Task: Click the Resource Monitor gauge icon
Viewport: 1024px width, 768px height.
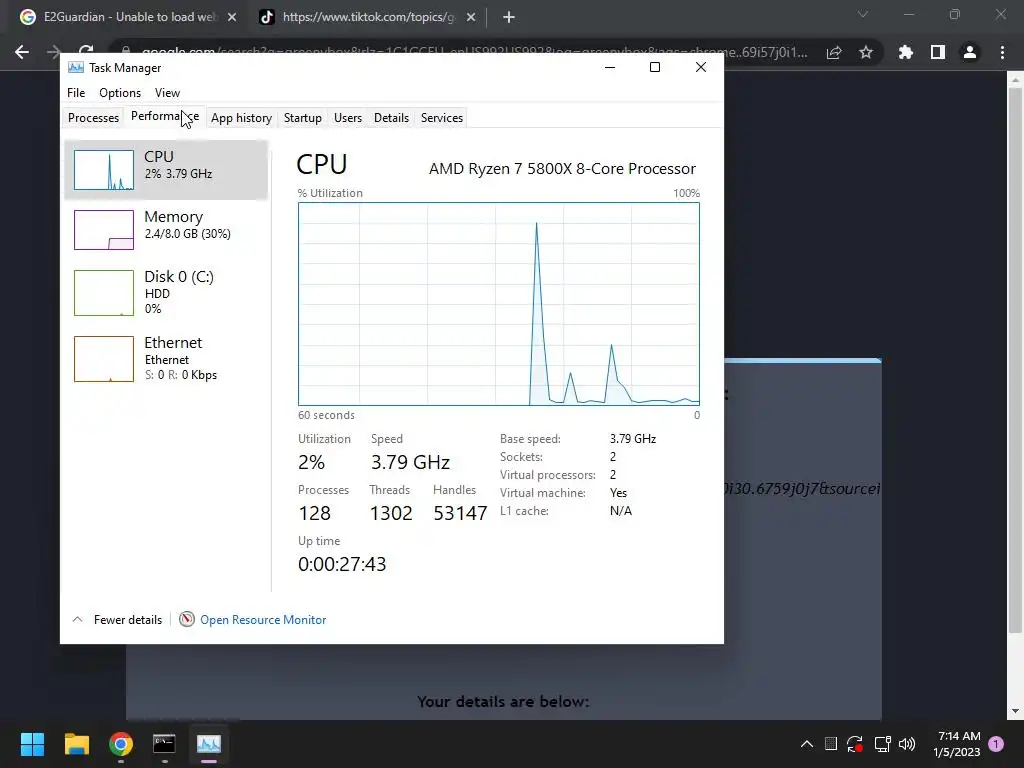Action: [x=187, y=619]
